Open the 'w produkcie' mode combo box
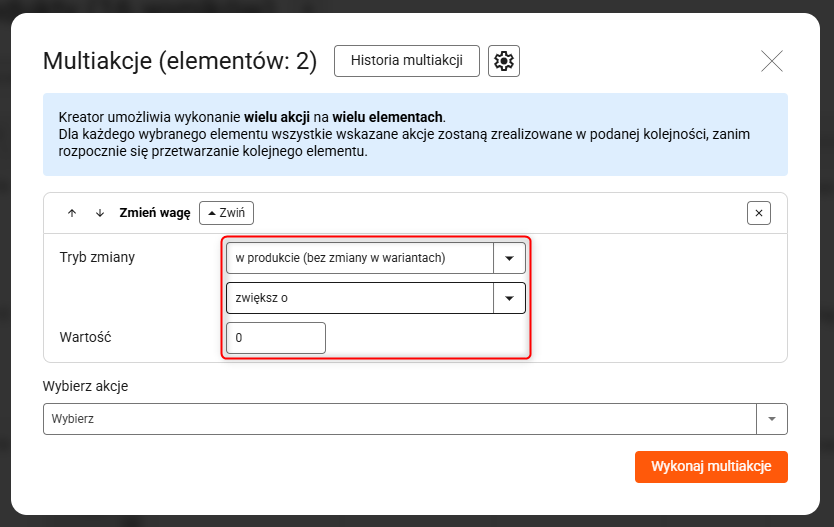Image resolution: width=834 pixels, height=527 pixels. 360,258
